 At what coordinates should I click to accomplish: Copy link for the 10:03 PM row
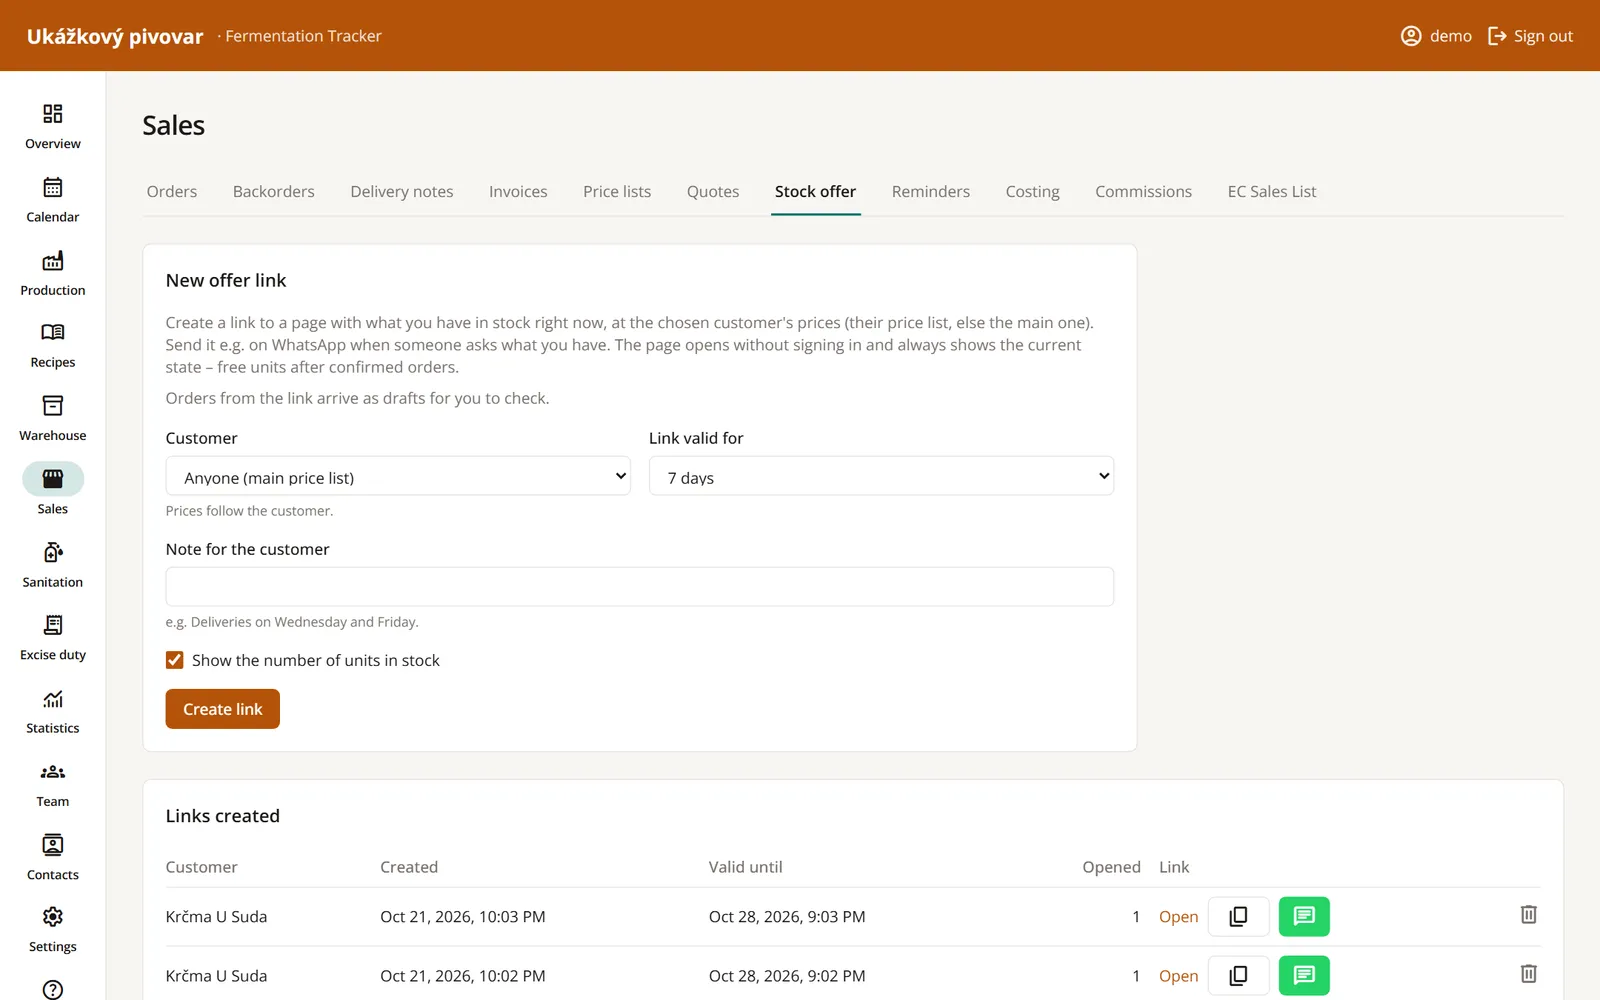click(1238, 916)
